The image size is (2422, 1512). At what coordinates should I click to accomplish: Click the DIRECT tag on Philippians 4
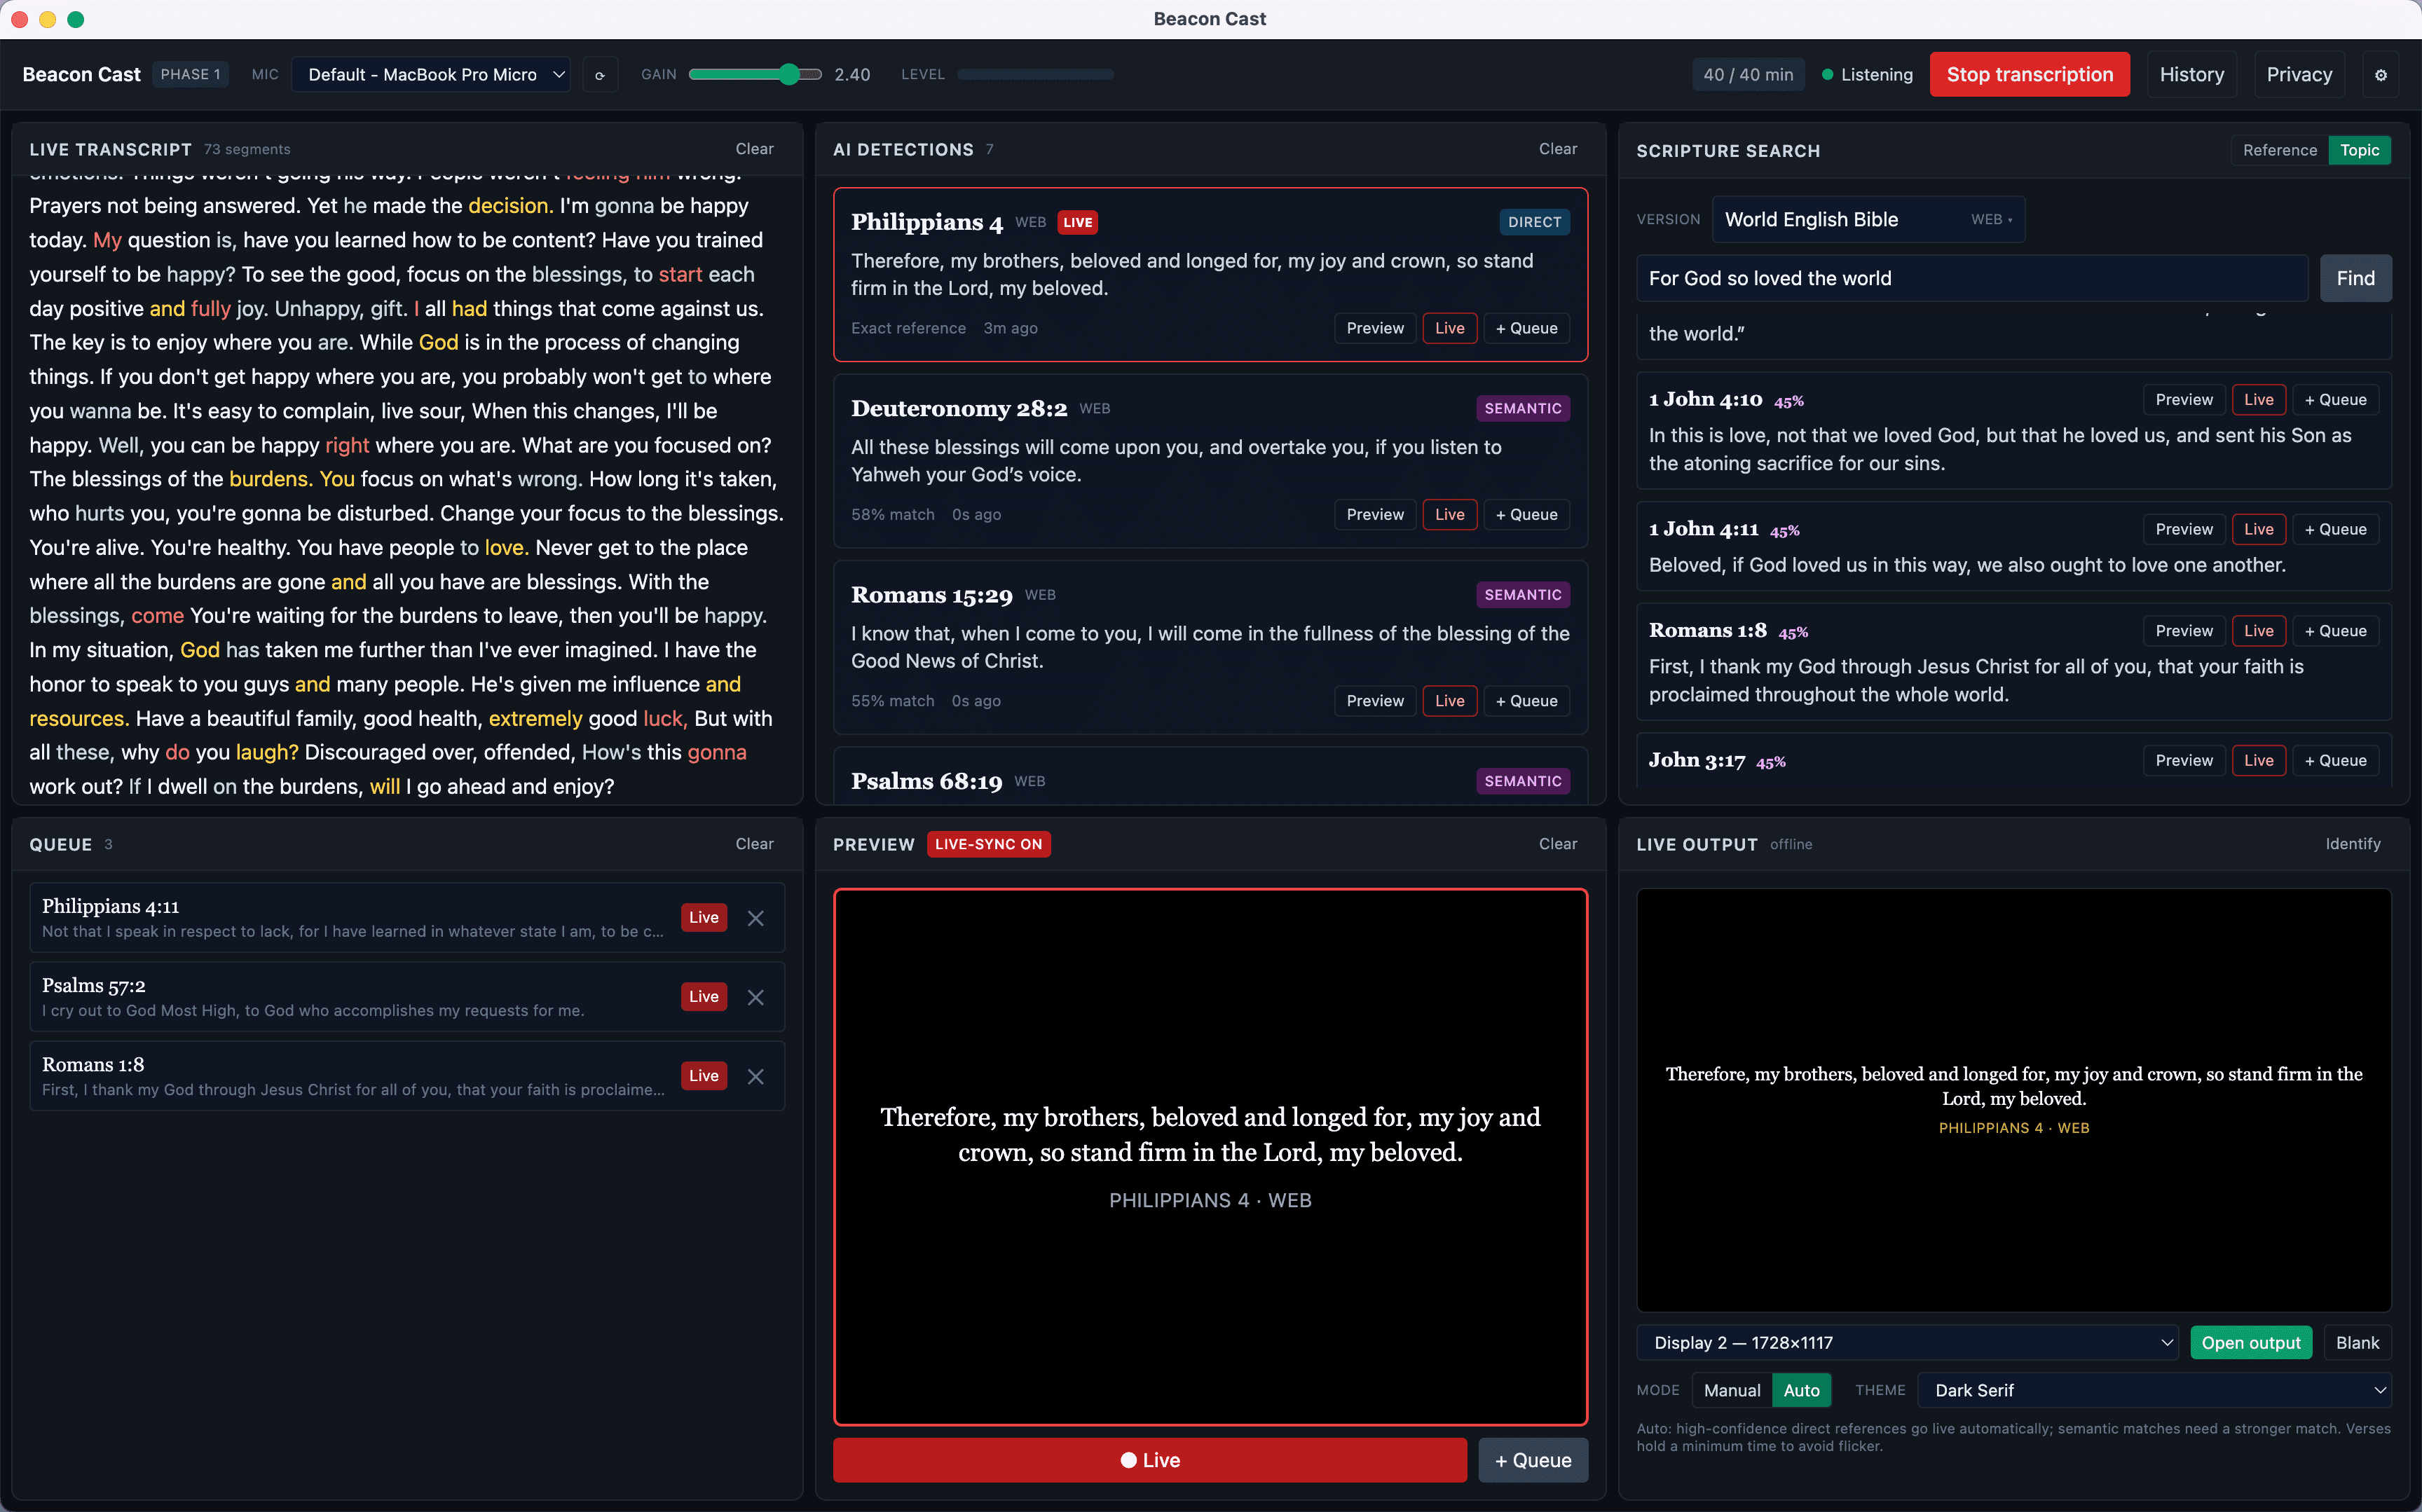pos(1534,222)
